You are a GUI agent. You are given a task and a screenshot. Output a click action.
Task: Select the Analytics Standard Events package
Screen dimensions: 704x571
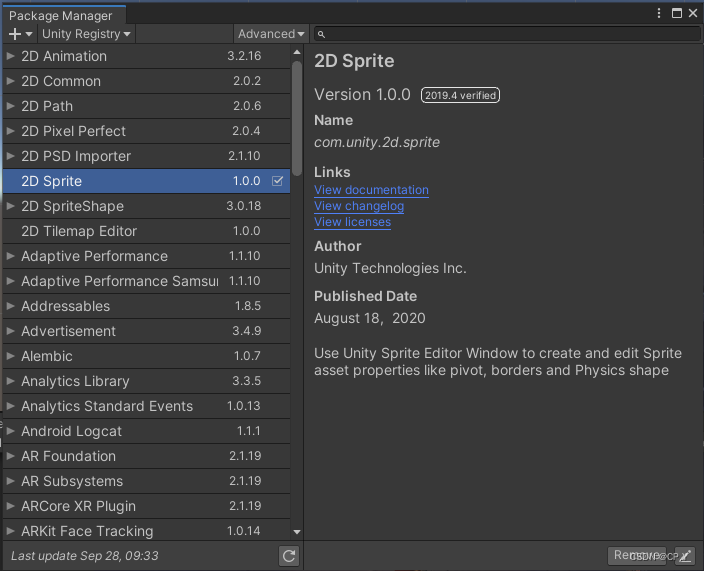click(x=146, y=406)
